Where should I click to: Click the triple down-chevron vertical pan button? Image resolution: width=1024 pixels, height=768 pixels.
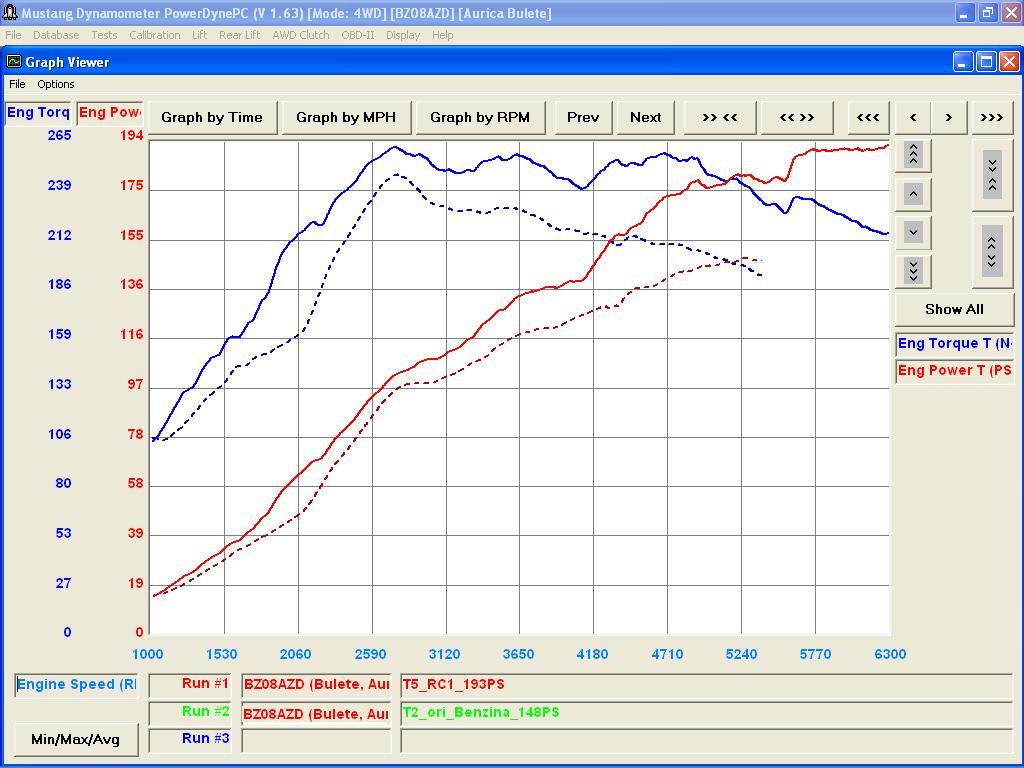(x=913, y=270)
